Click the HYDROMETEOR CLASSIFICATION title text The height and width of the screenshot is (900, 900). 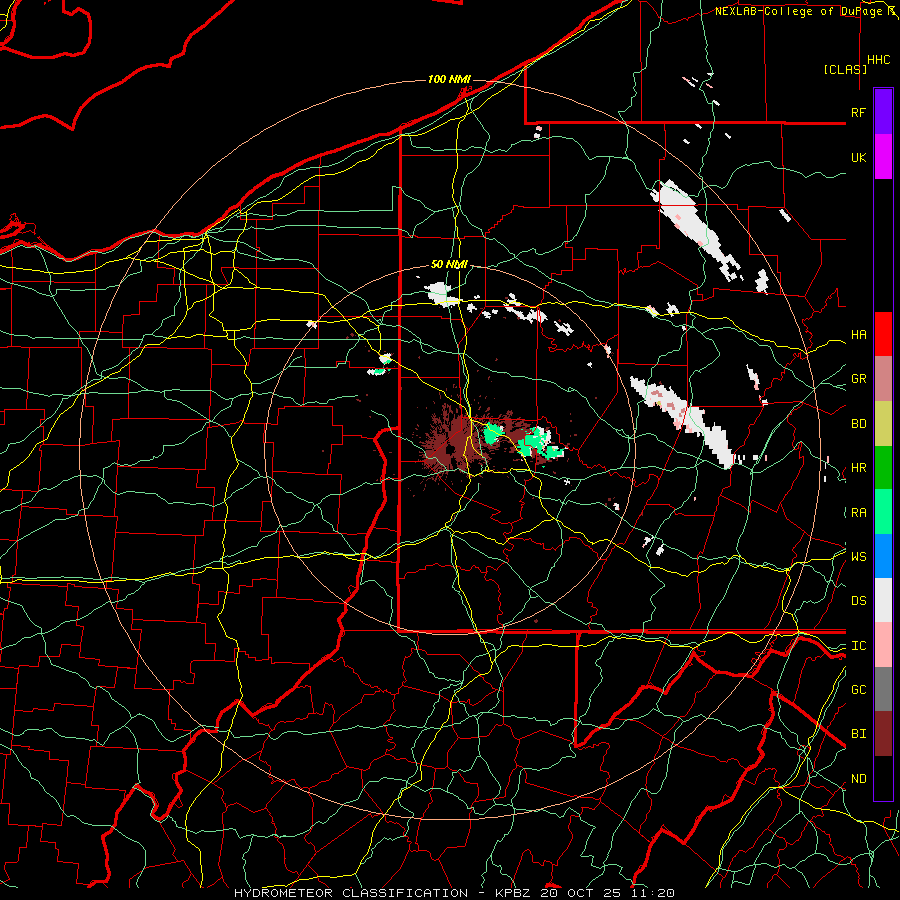pyautogui.click(x=351, y=893)
